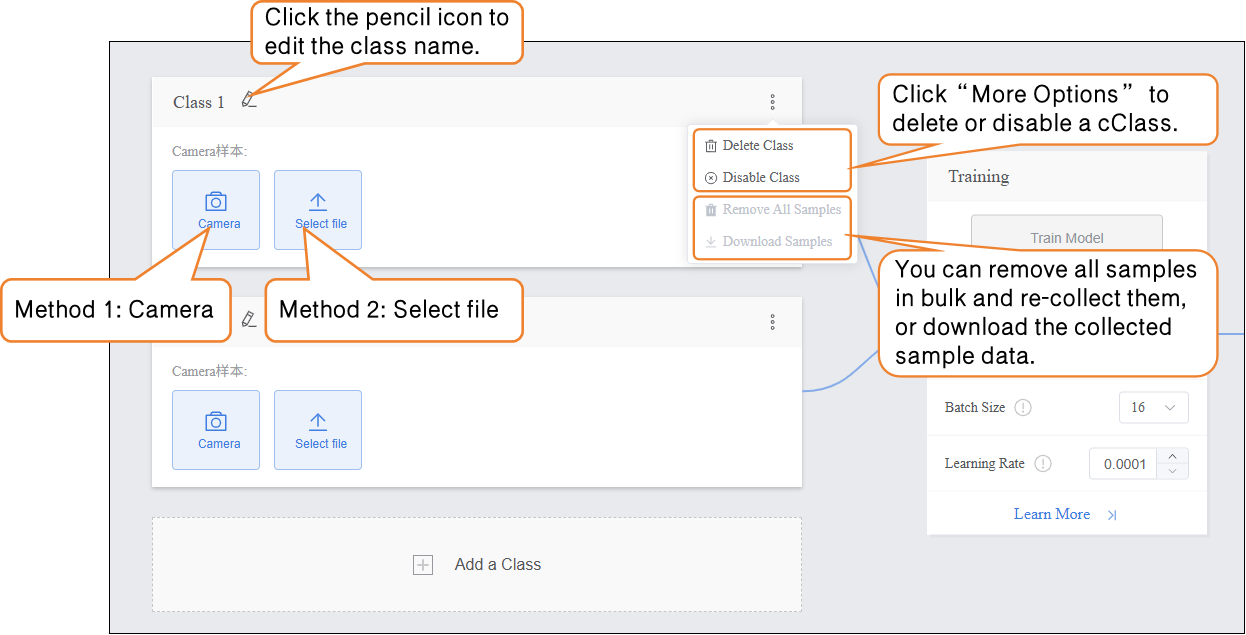This screenshot has width=1246, height=635.
Task: Increase Learning Rate with the up arrow
Action: pos(1173,456)
